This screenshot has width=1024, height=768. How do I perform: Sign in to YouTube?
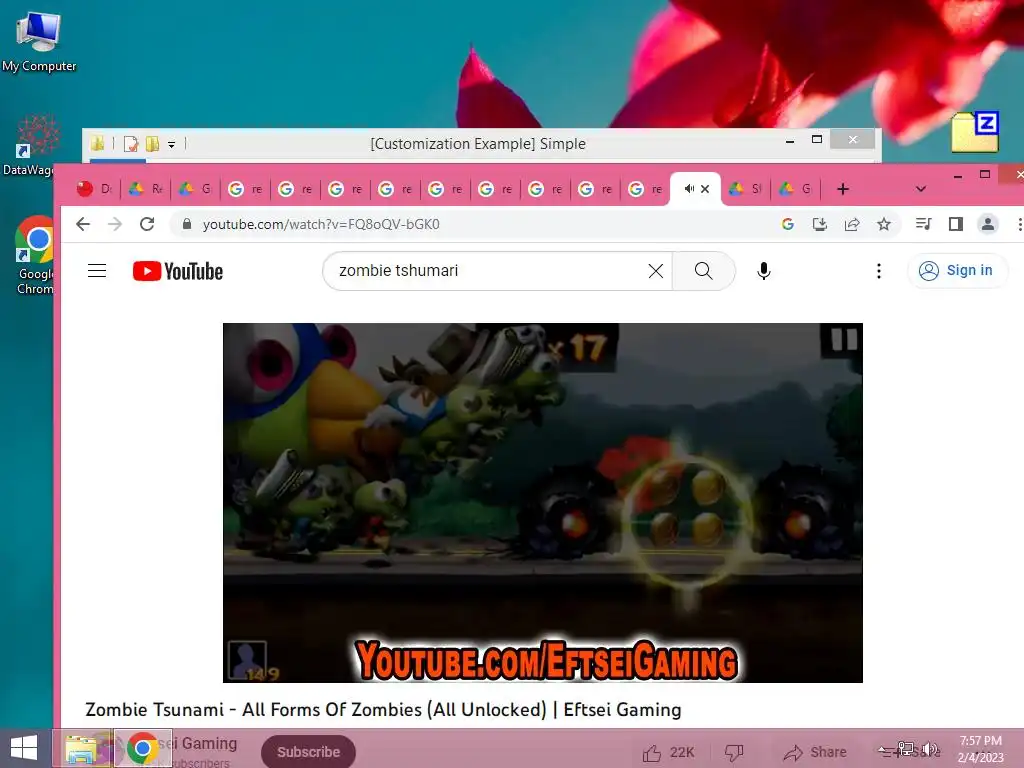tap(957, 270)
